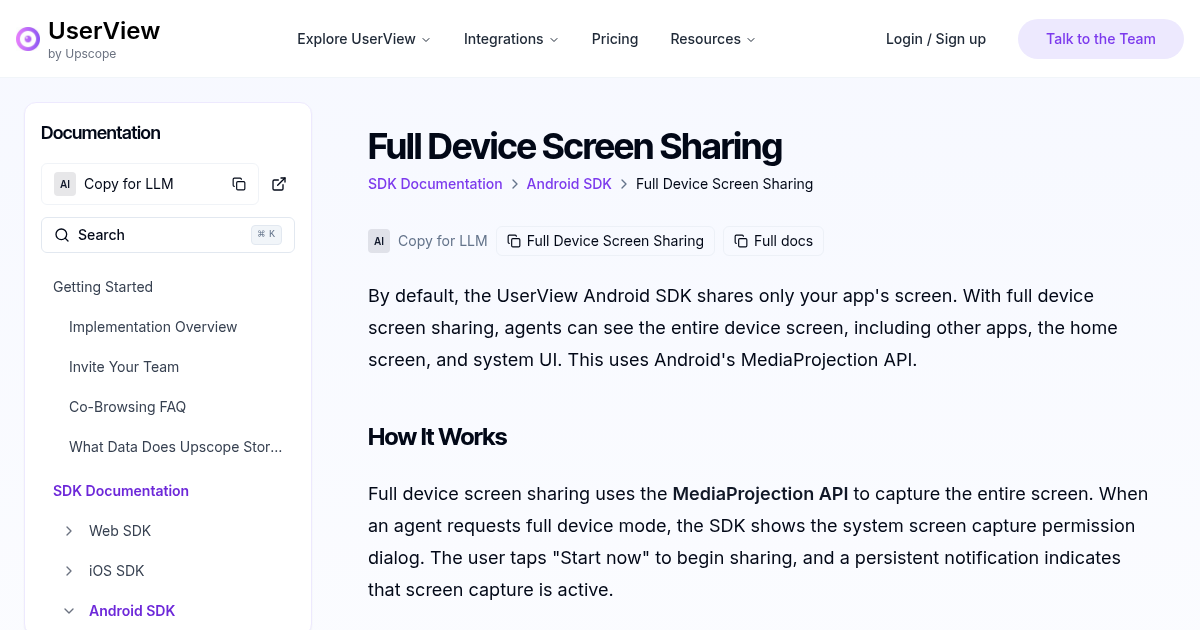Open Co-Browsing FAQ page

coord(128,407)
